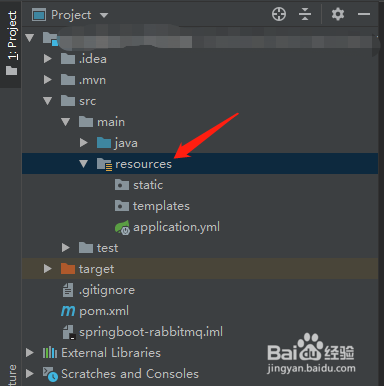Click the resources root folder icon
Image resolution: width=384 pixels, height=386 pixels.
click(x=104, y=164)
